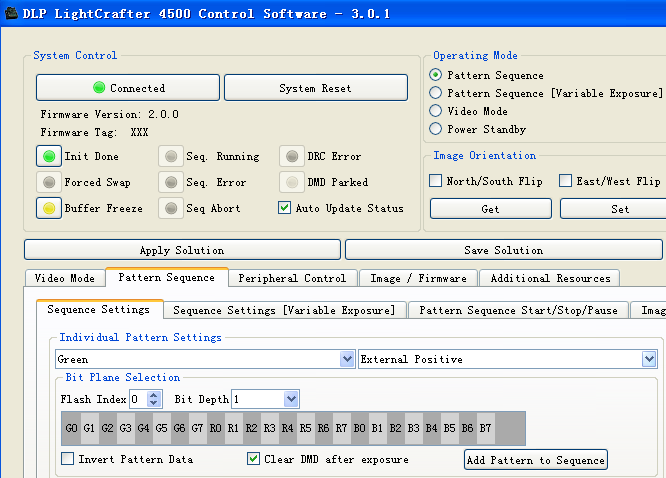Click the Seq. Error status indicator
The image size is (666, 478).
point(171,182)
